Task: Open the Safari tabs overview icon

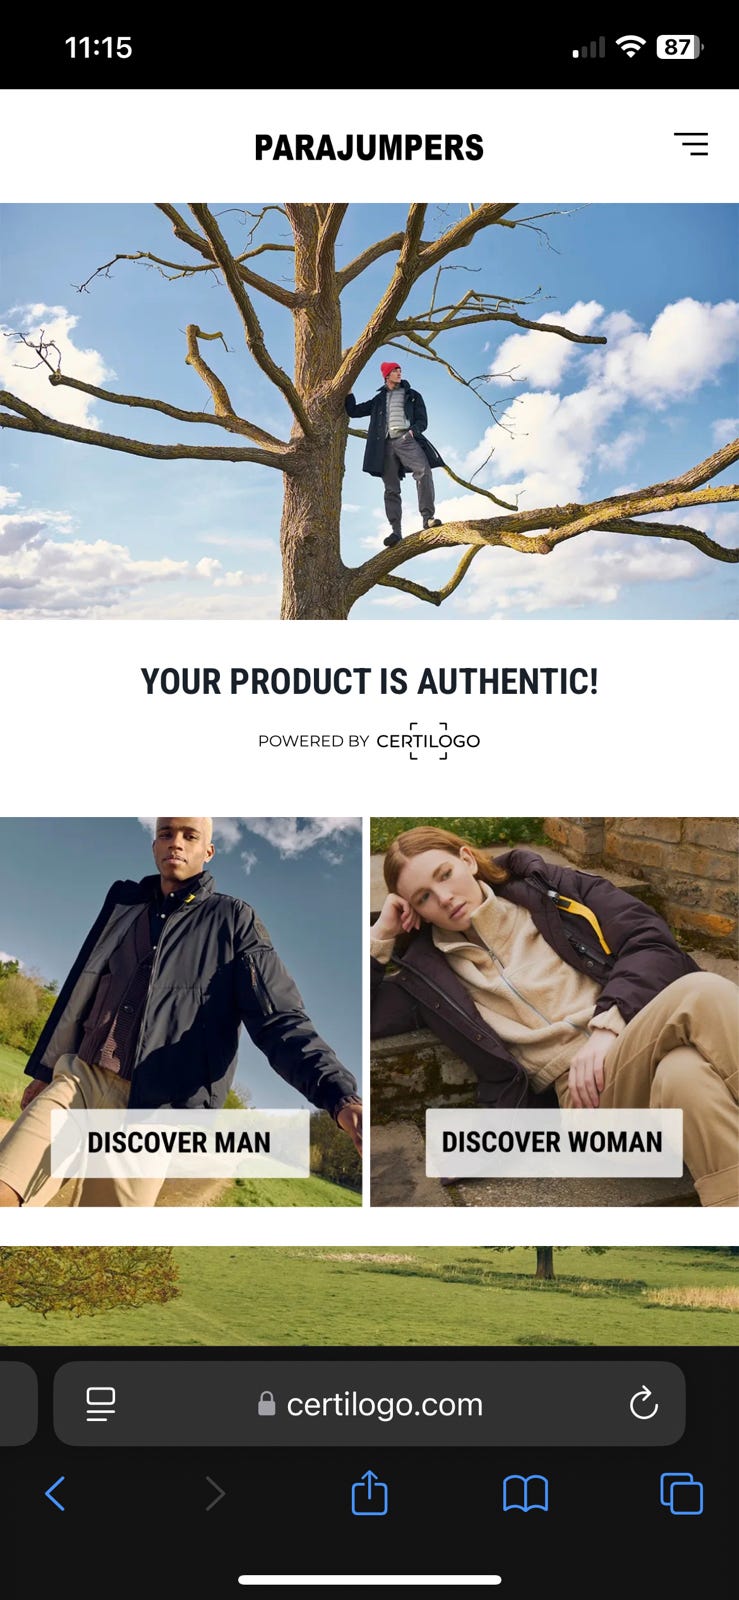Action: pos(681,1494)
